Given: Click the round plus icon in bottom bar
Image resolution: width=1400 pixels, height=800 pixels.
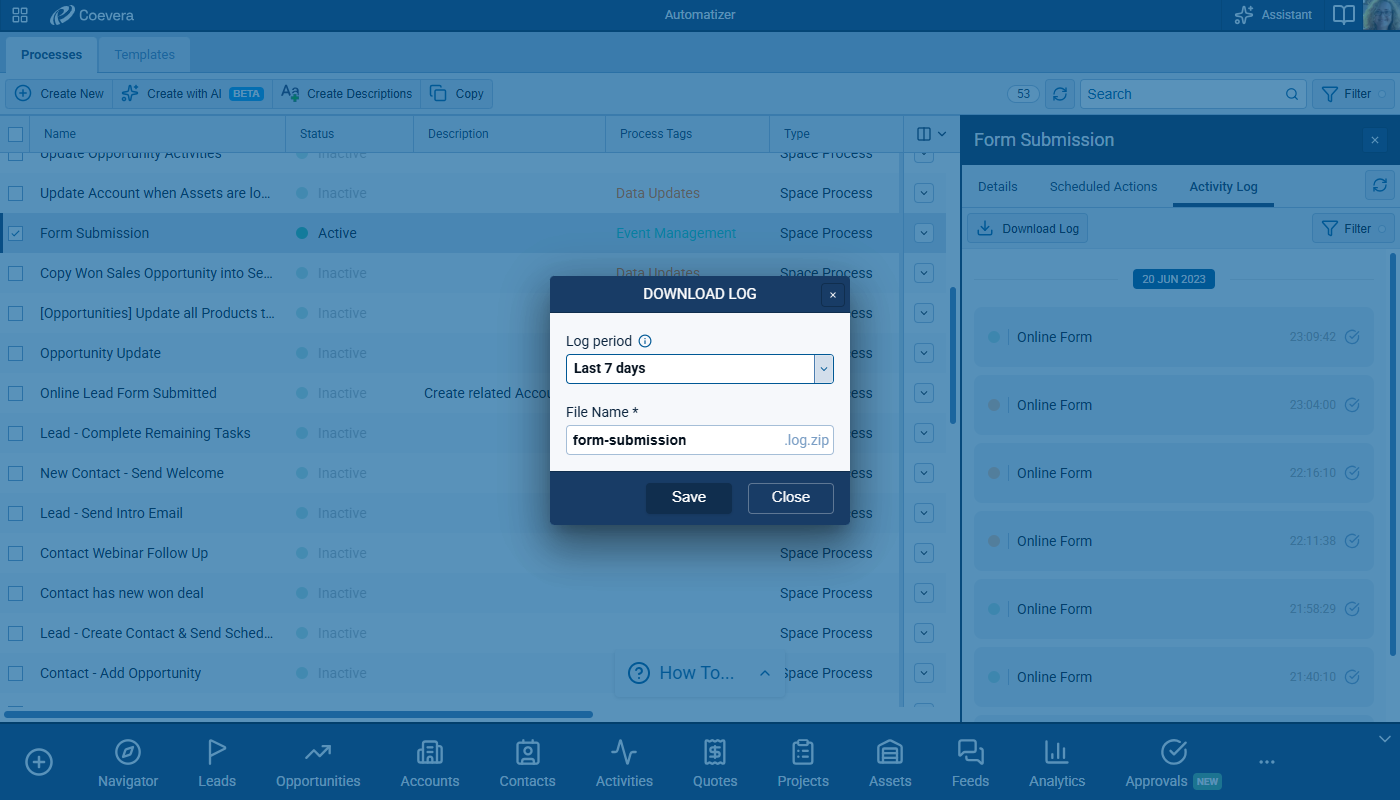Looking at the screenshot, I should pos(39,762).
